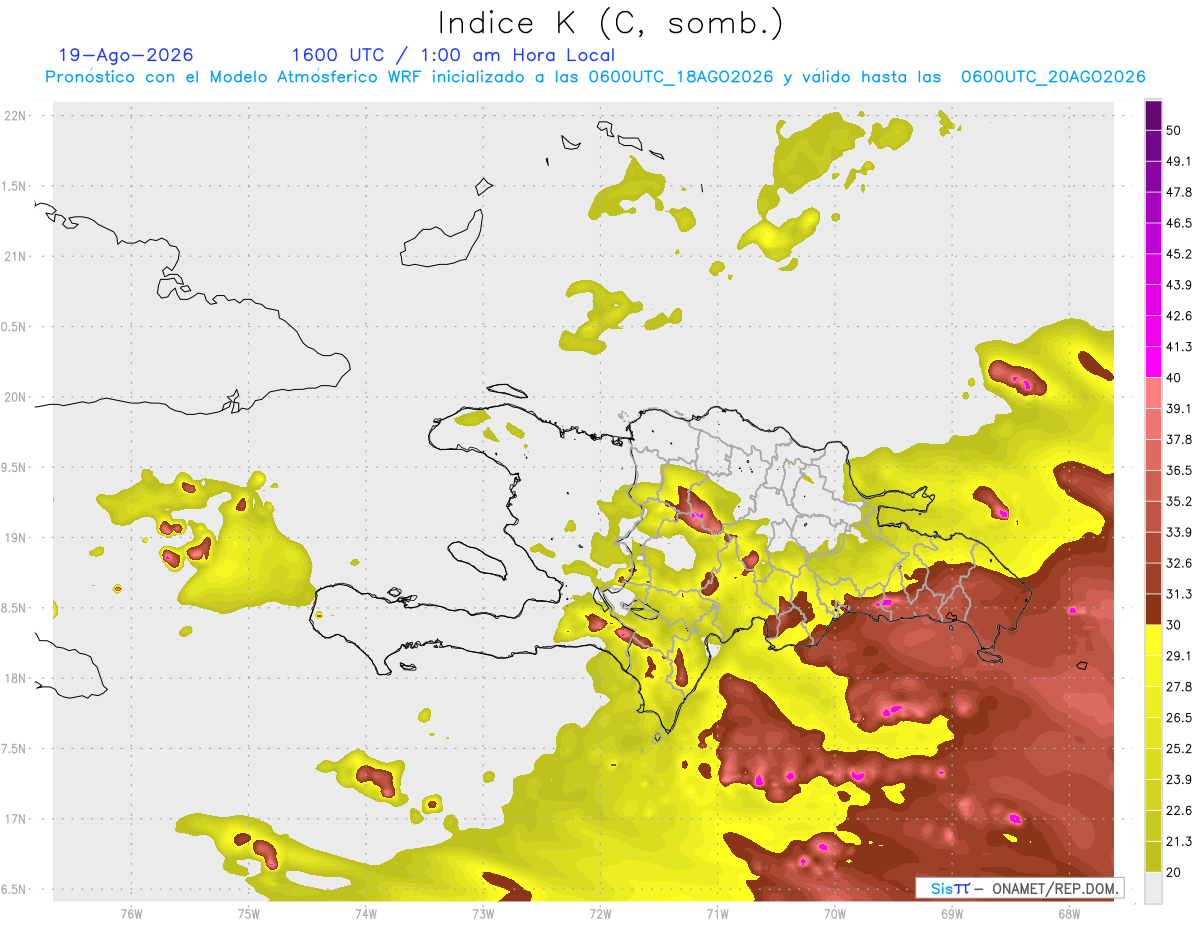Click the '22N' latitude label
This screenshot has width=1200, height=927.
click(x=17, y=115)
